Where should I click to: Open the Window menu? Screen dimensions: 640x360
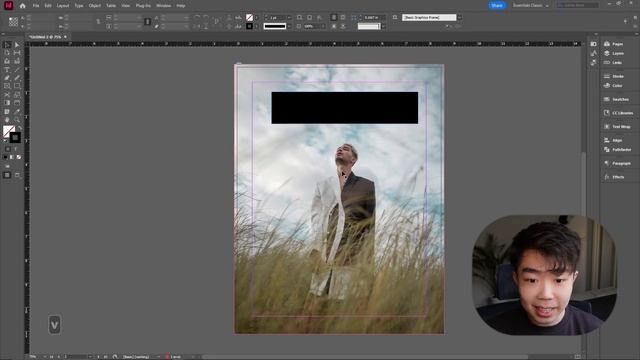point(164,6)
